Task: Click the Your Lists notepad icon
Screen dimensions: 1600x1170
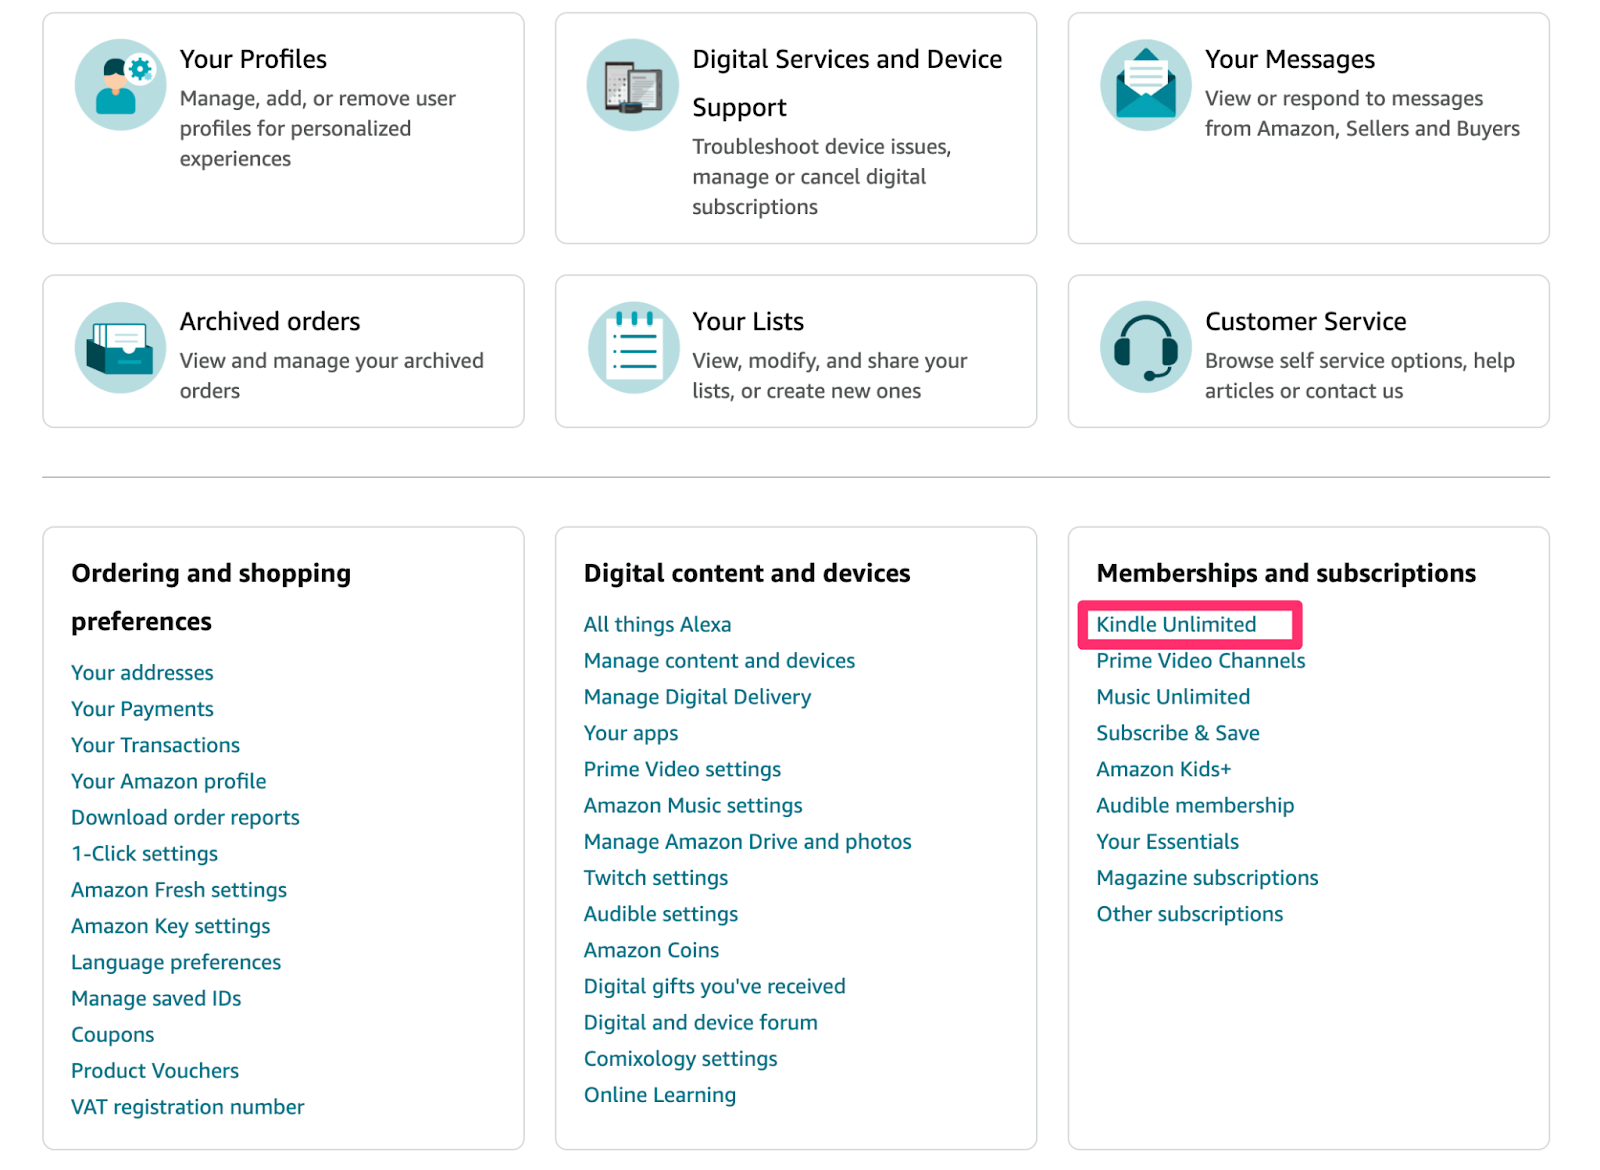Action: click(633, 347)
